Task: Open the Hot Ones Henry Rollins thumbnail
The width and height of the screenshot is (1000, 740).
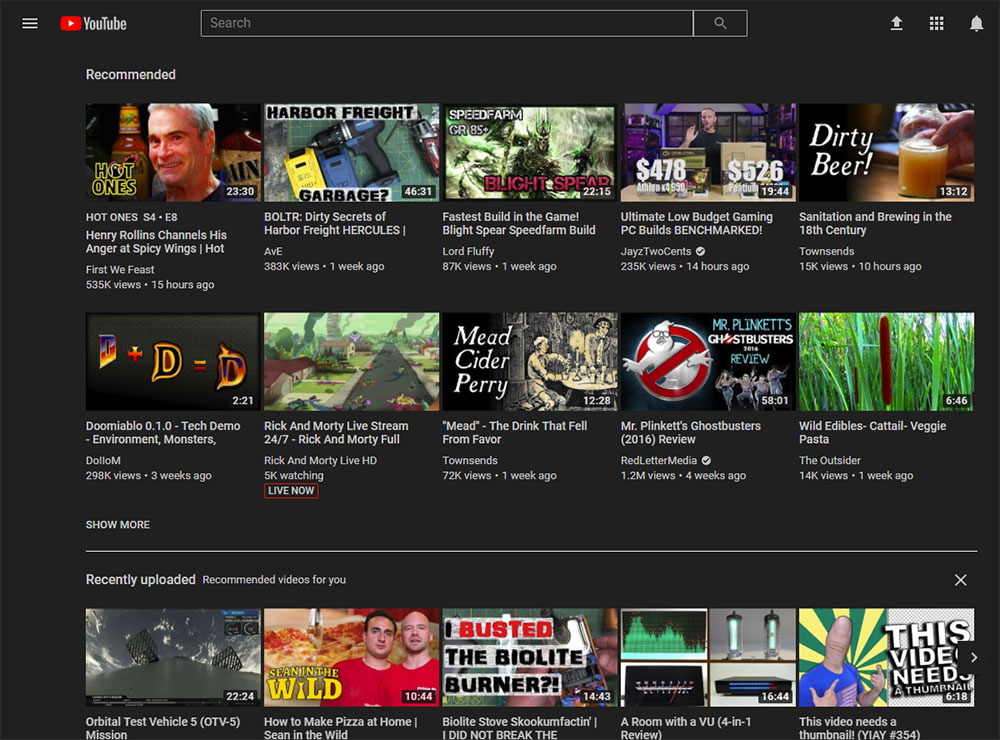Action: (x=173, y=152)
